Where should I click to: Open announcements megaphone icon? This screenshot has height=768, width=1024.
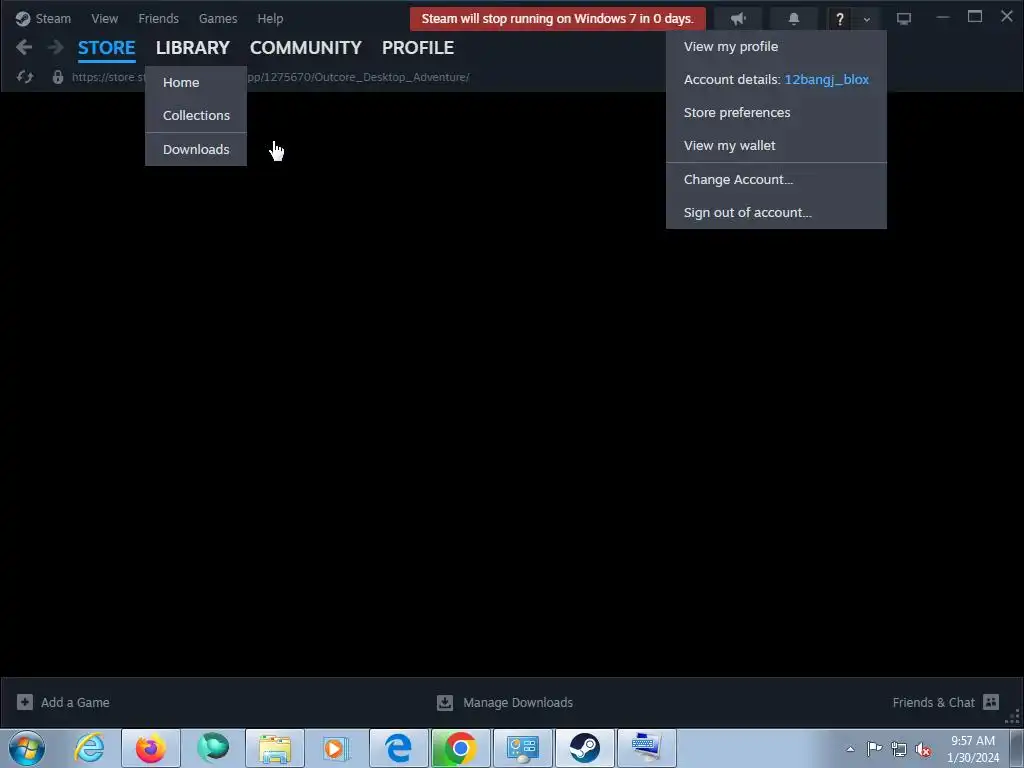click(x=738, y=19)
